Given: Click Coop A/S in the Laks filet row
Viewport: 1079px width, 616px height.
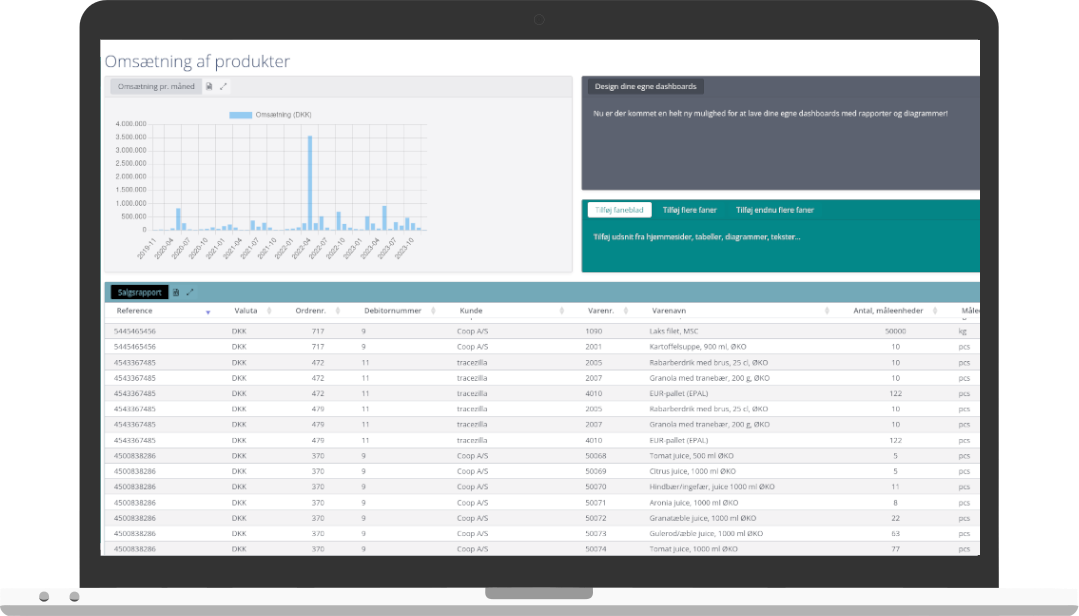Looking at the screenshot, I should [x=472, y=332].
